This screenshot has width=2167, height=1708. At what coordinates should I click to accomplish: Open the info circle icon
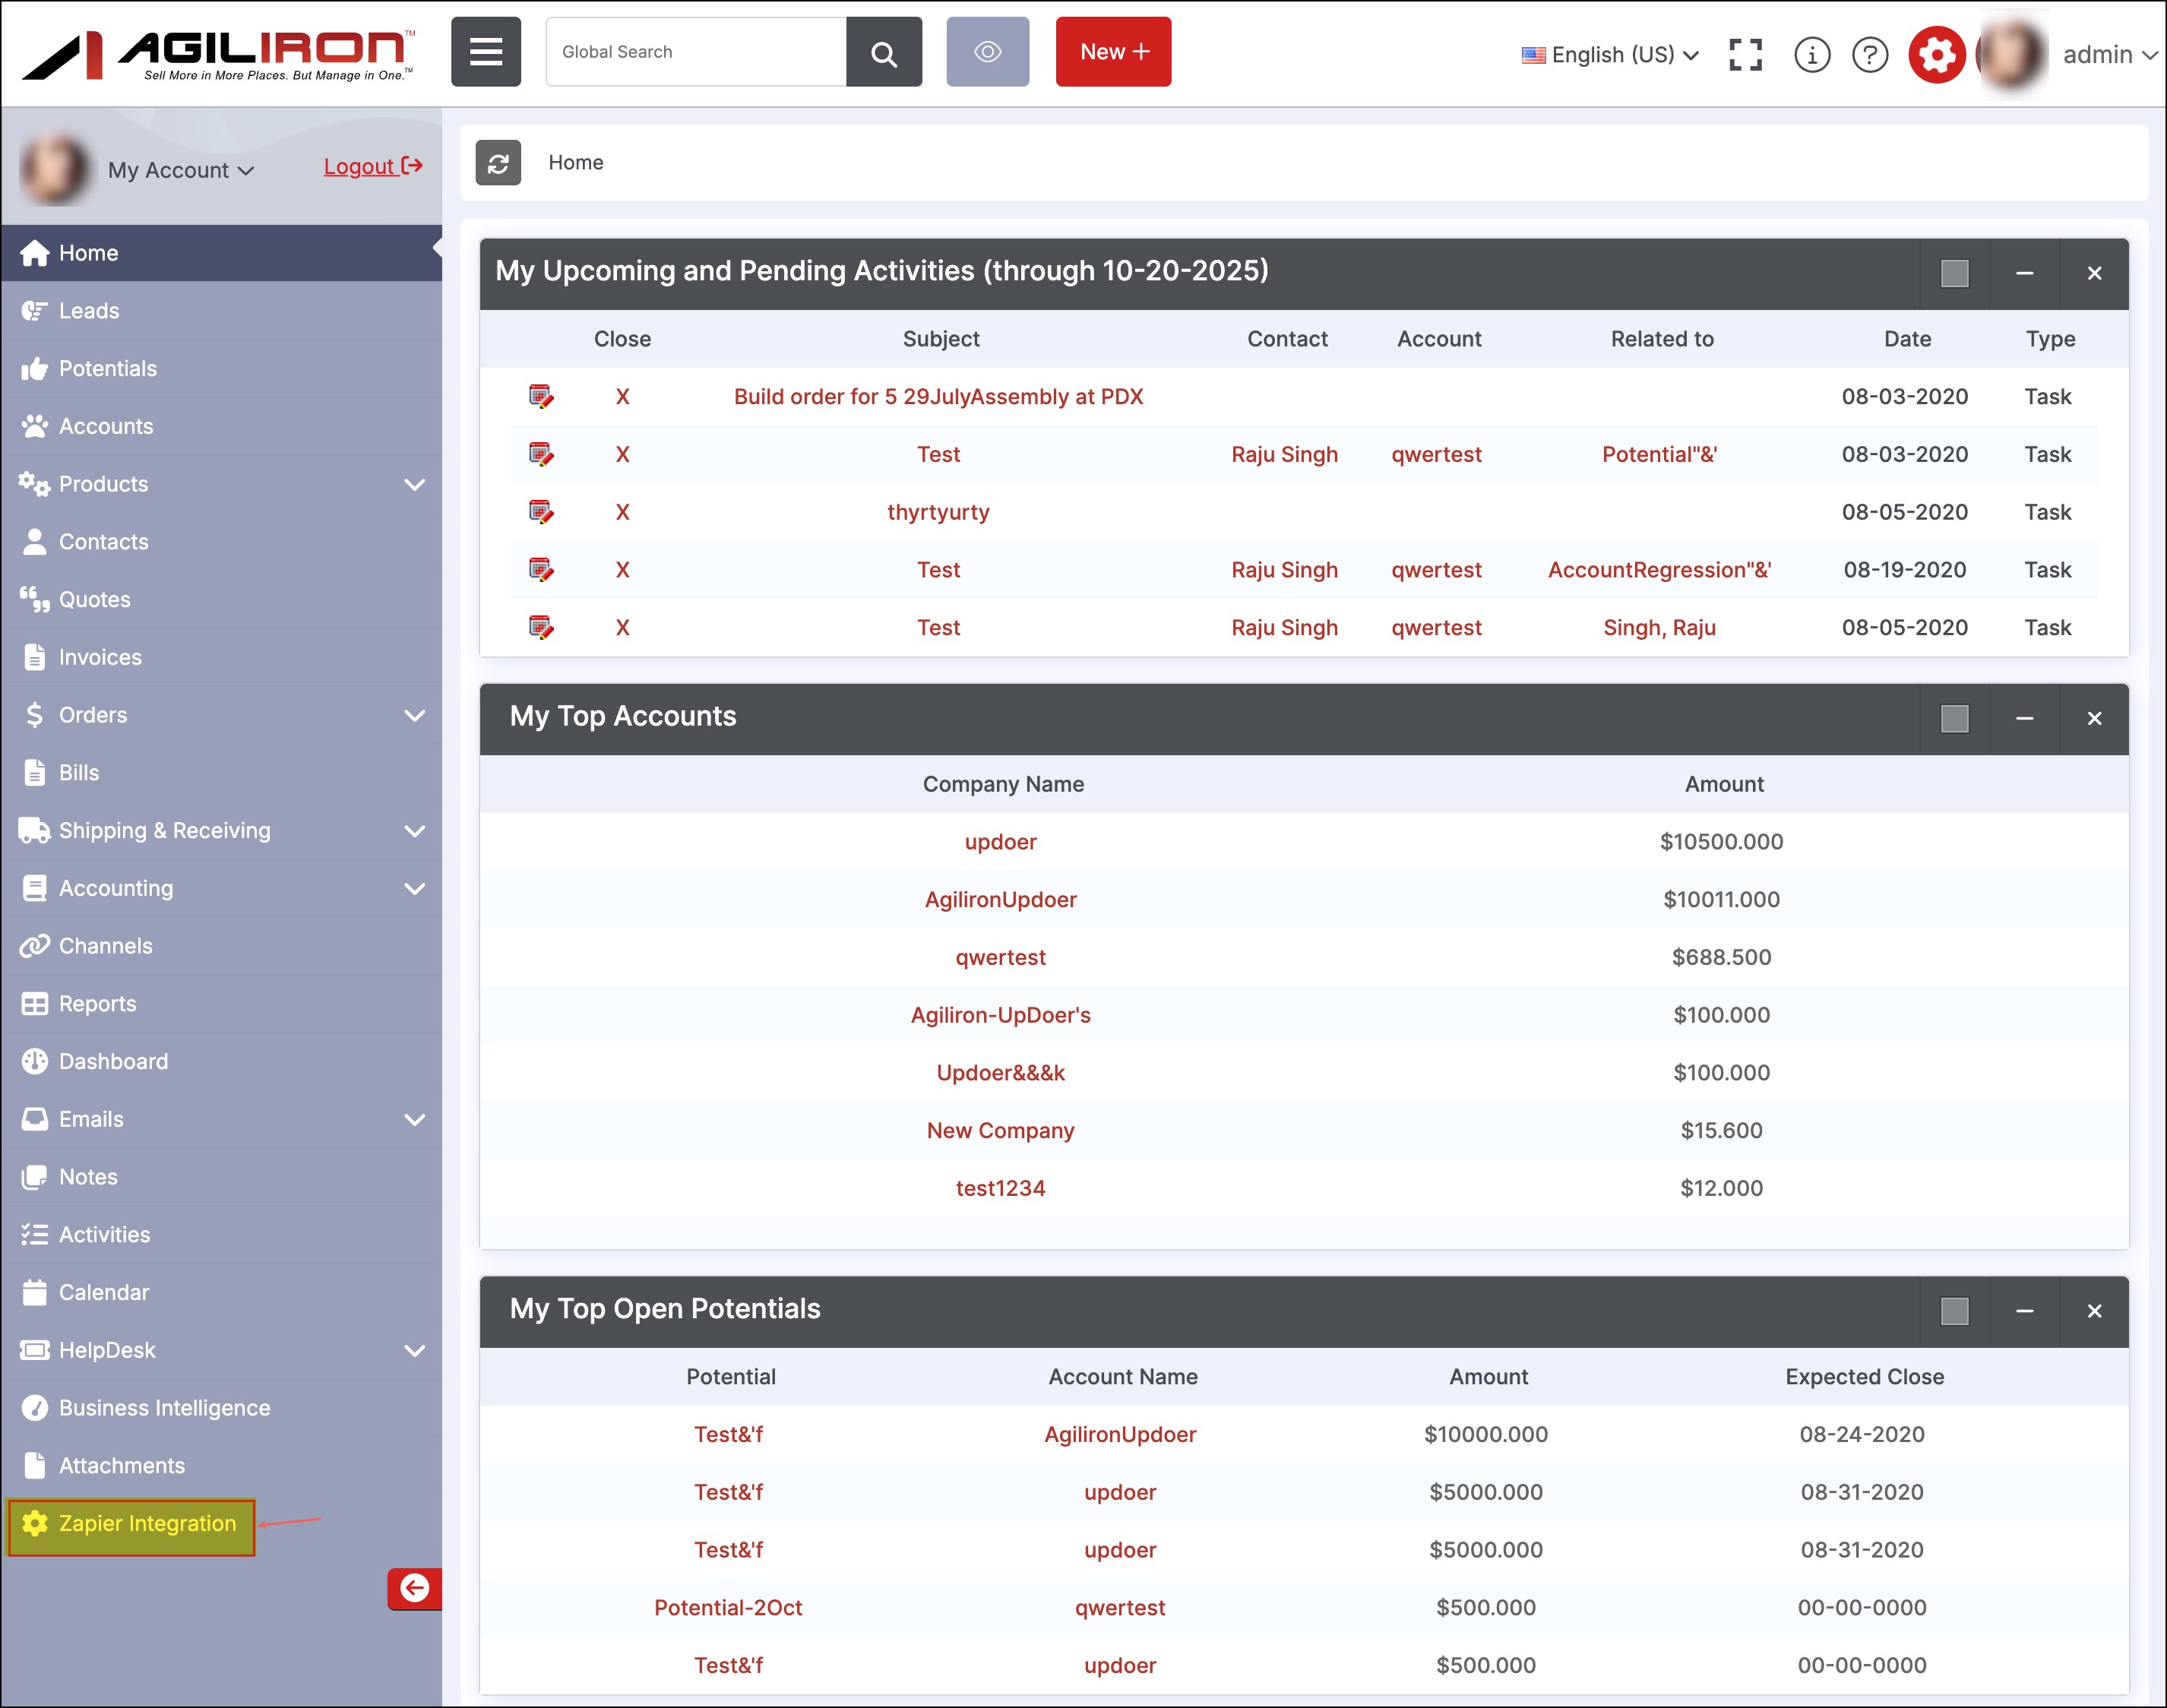pyautogui.click(x=1811, y=54)
